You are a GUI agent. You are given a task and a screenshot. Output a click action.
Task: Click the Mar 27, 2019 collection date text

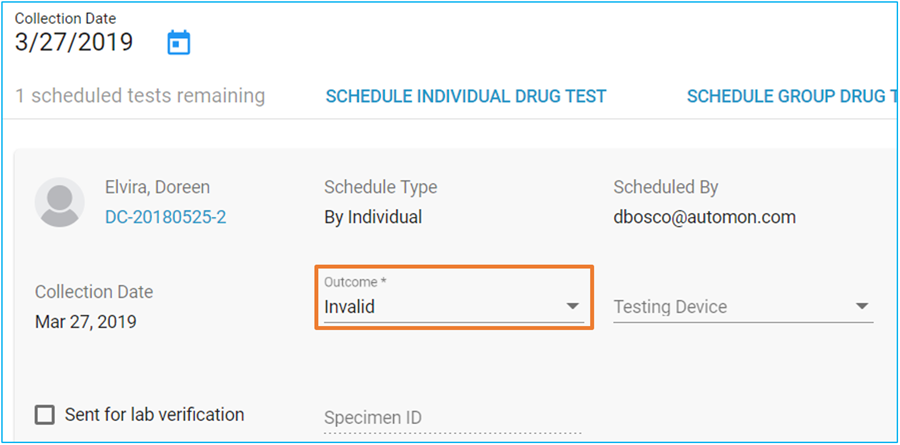point(86,322)
